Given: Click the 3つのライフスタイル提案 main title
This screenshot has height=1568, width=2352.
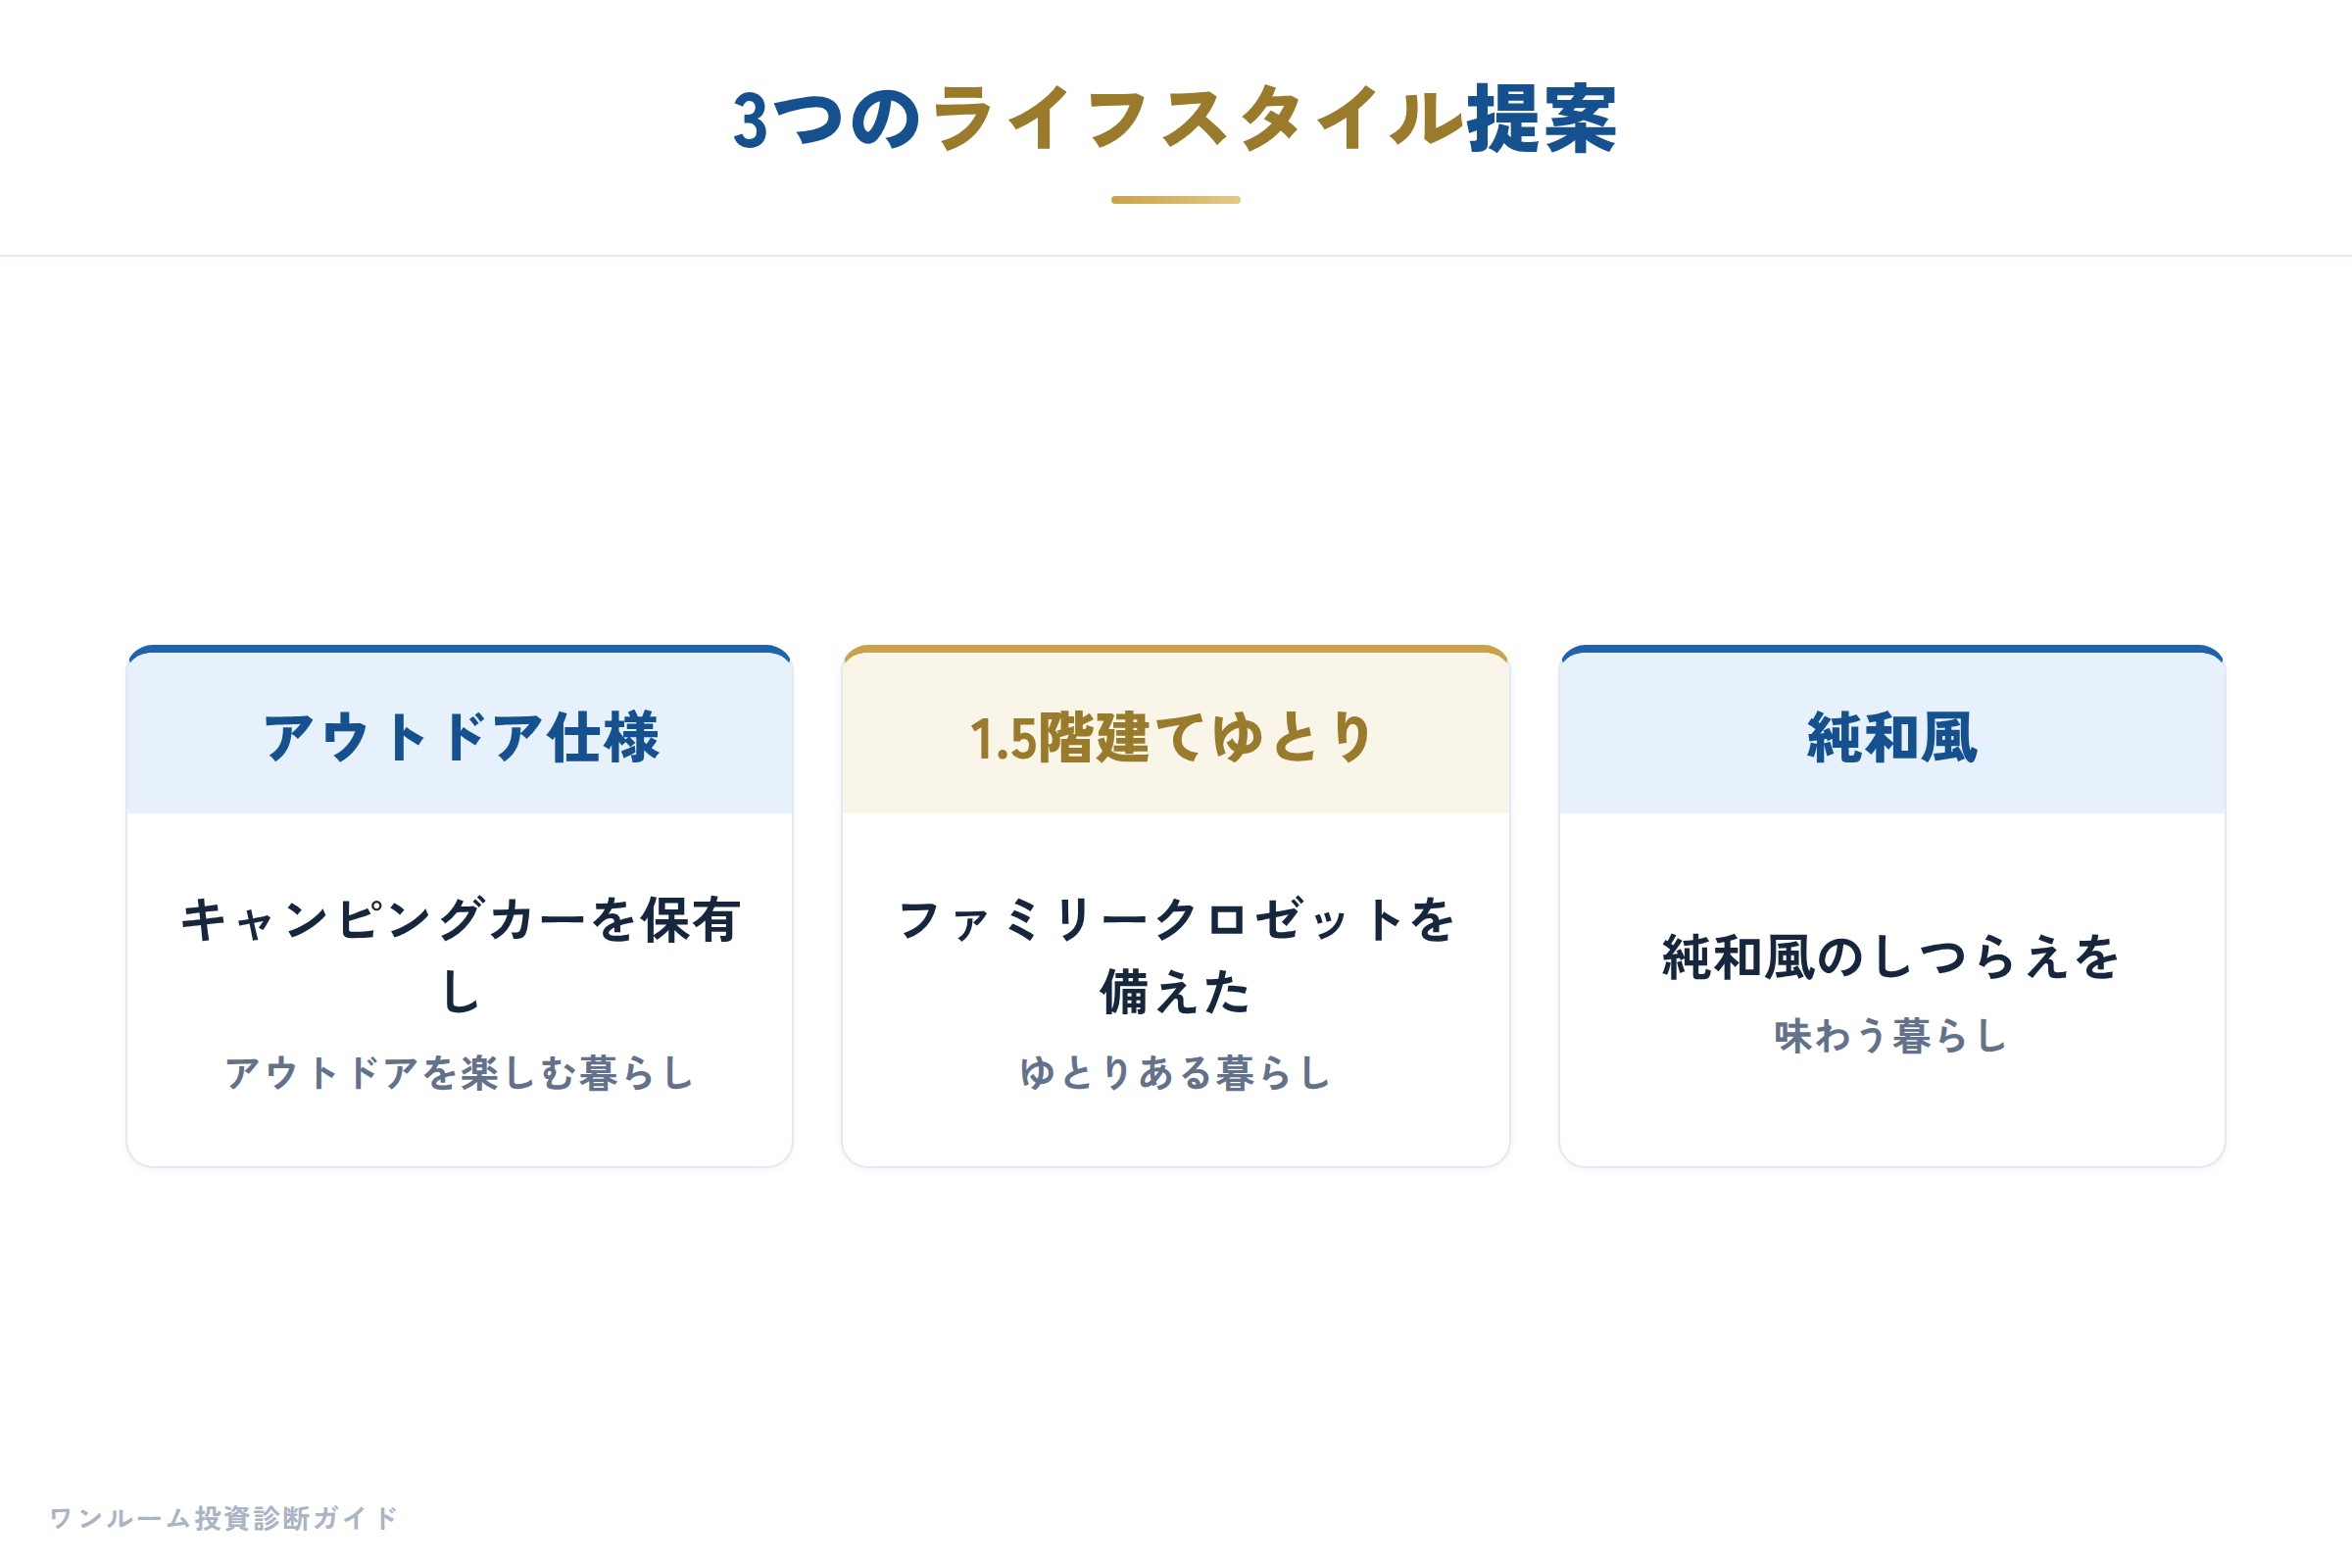Looking at the screenshot, I should tap(1175, 120).
